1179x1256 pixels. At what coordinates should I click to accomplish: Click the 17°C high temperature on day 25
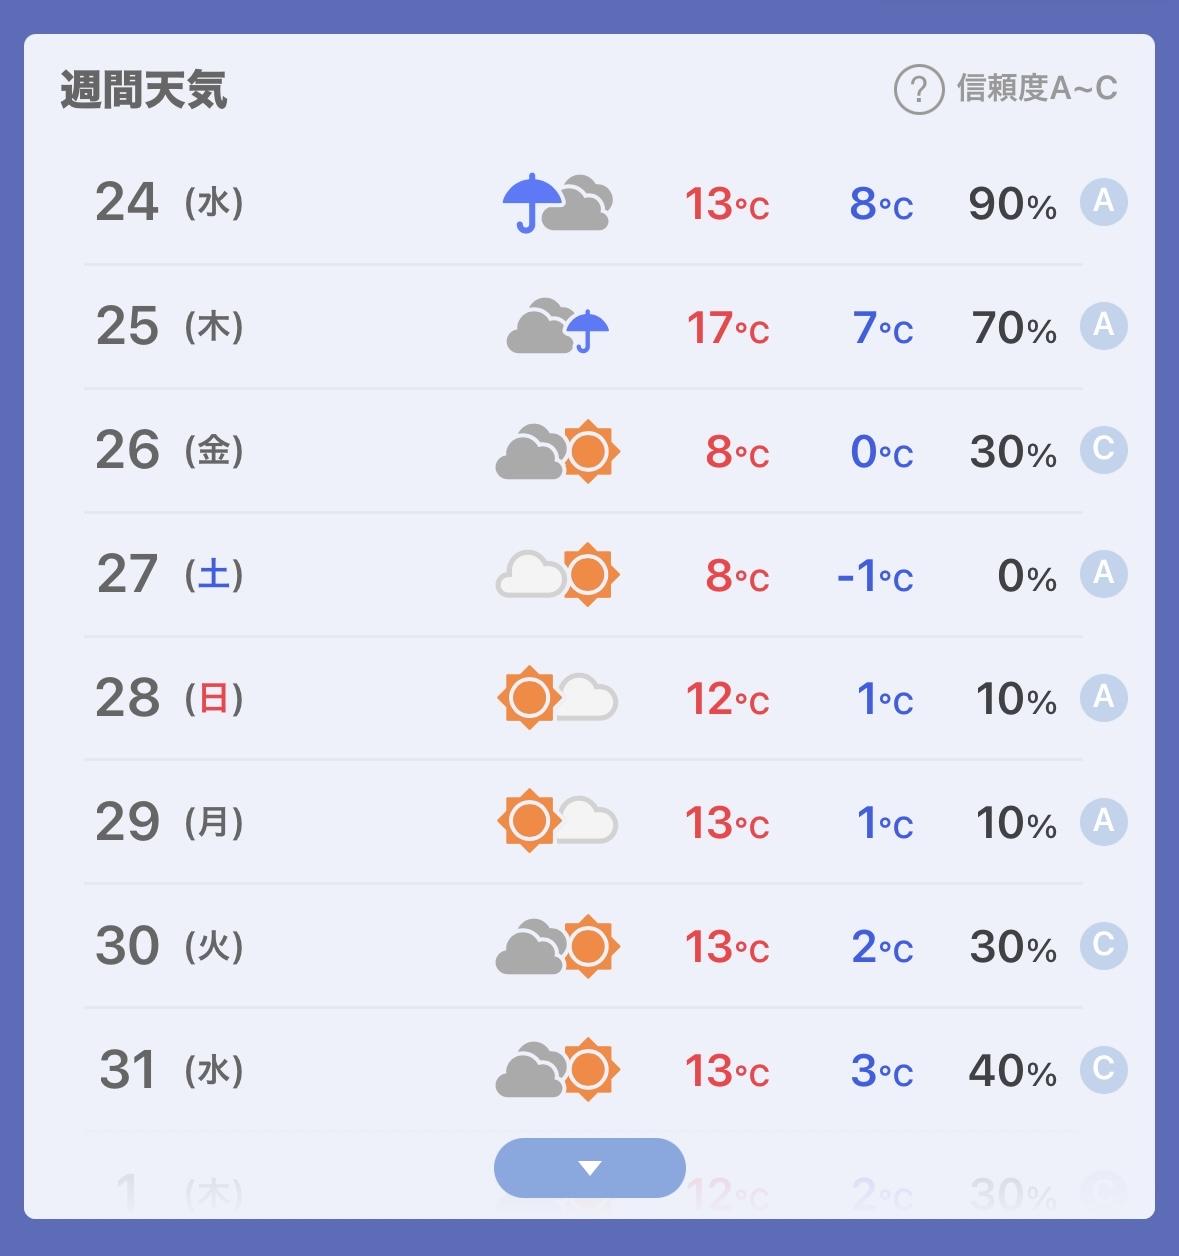[727, 328]
